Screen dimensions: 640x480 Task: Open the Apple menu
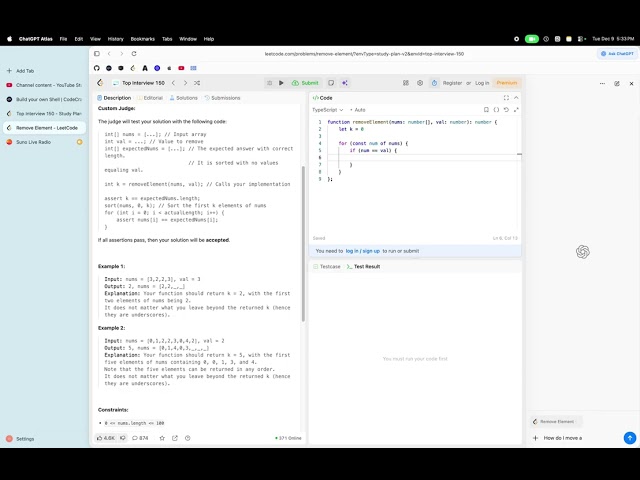[9, 39]
